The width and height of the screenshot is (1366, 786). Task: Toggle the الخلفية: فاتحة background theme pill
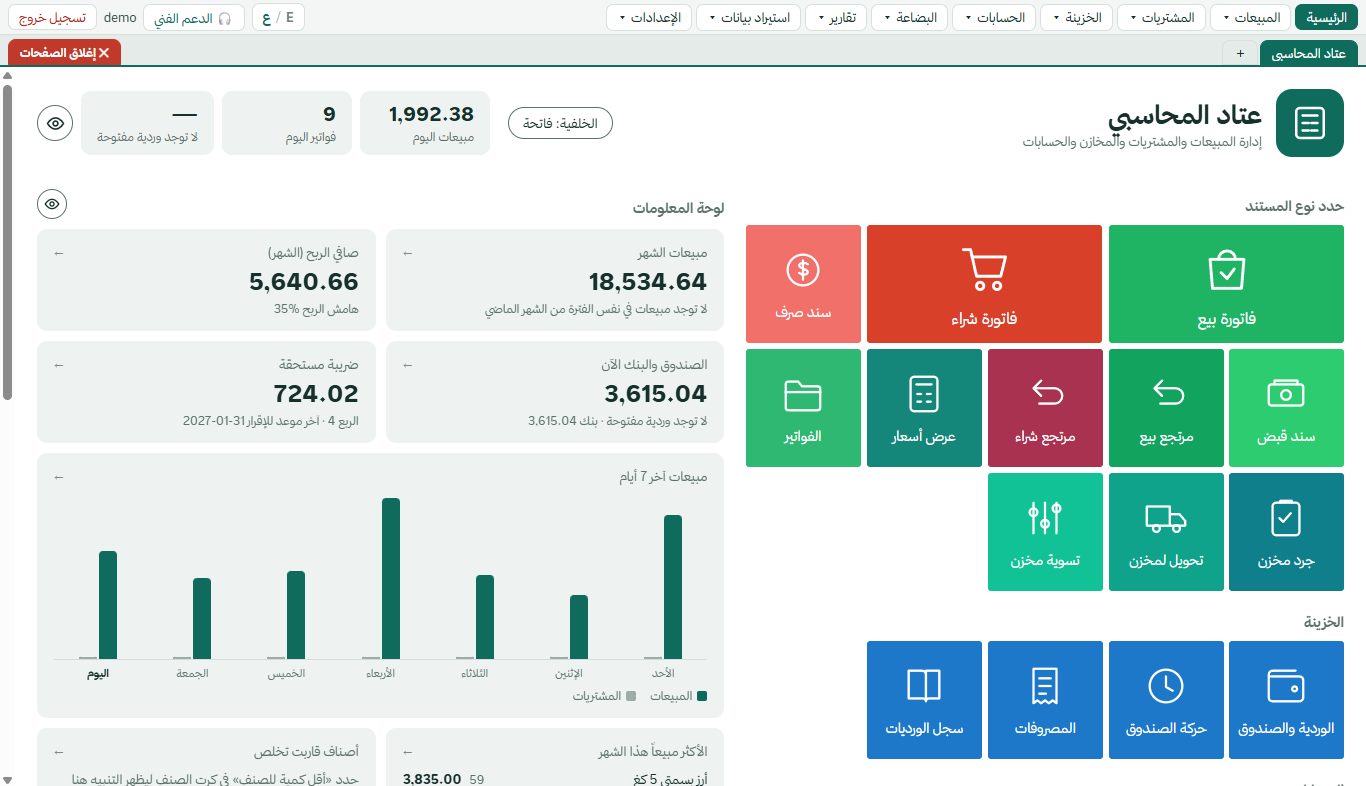(x=560, y=124)
